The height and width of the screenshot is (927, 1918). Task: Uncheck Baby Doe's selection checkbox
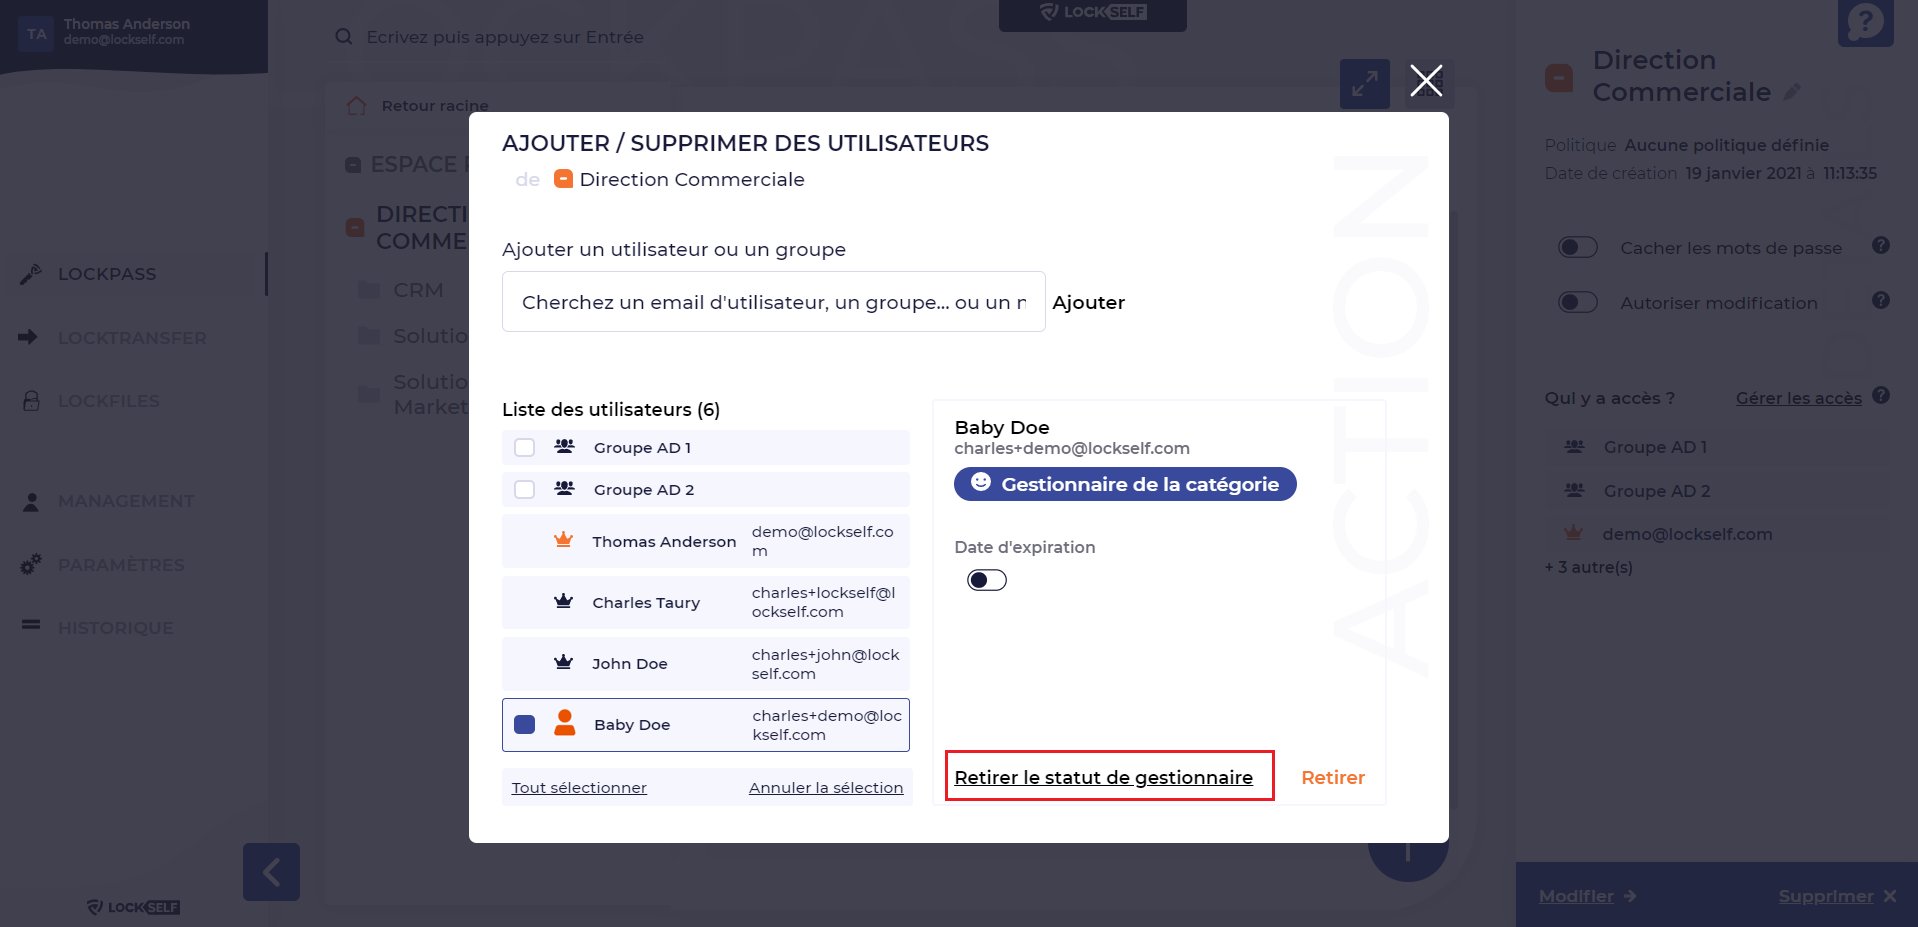coord(524,725)
